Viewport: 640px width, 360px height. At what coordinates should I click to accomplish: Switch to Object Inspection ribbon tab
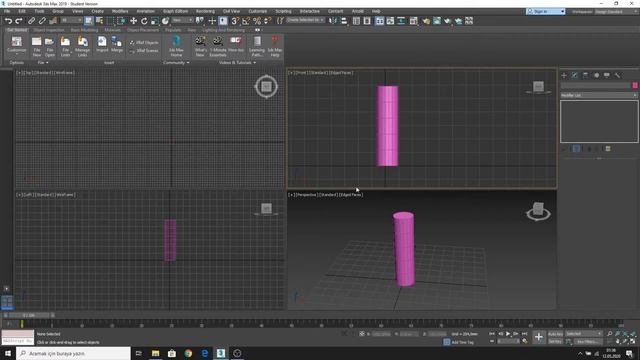49,30
